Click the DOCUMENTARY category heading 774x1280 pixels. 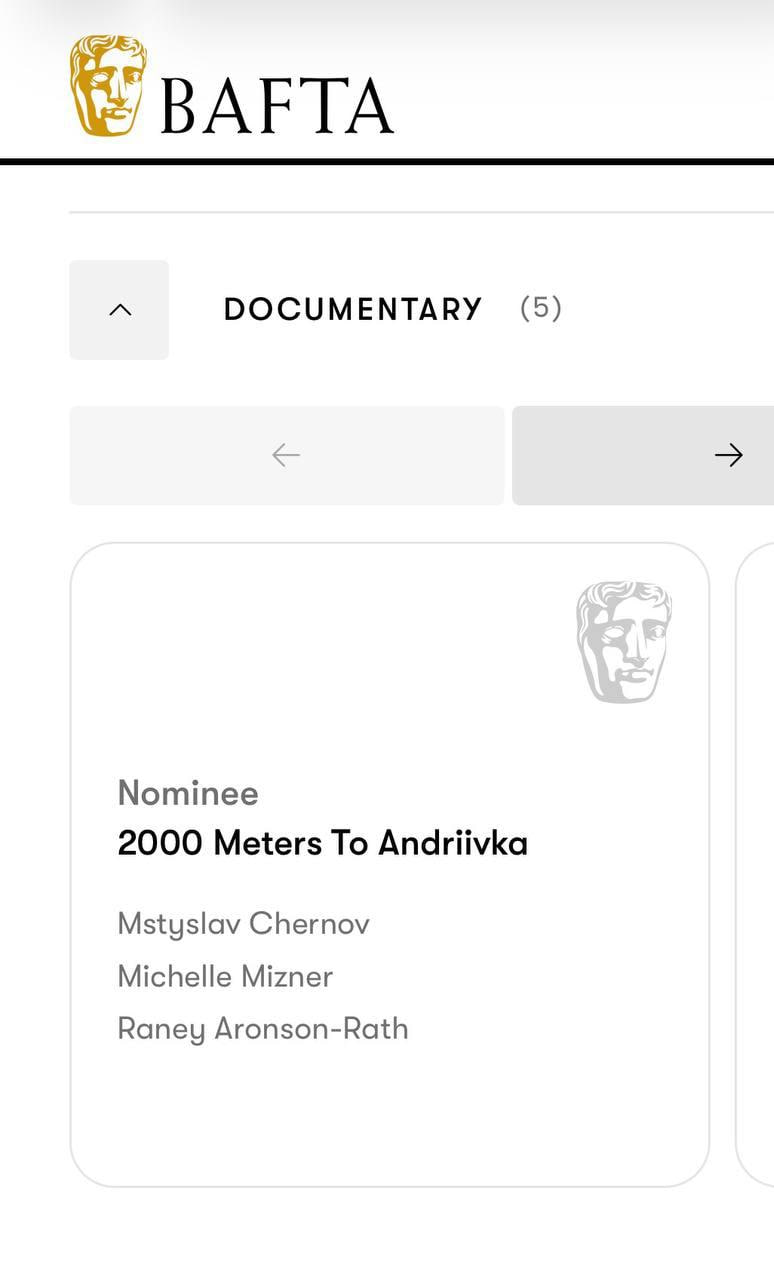[x=353, y=309]
